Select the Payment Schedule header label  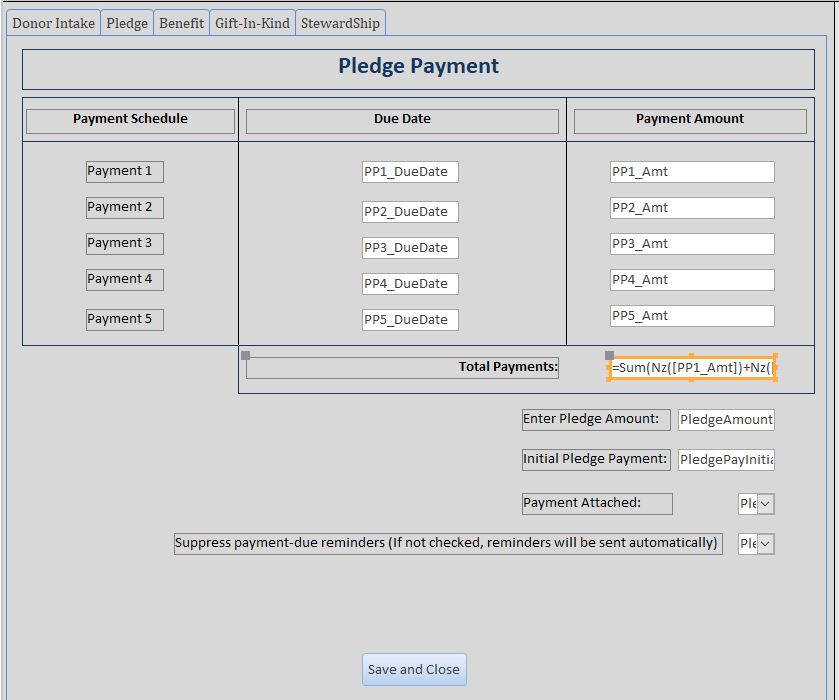coord(131,121)
